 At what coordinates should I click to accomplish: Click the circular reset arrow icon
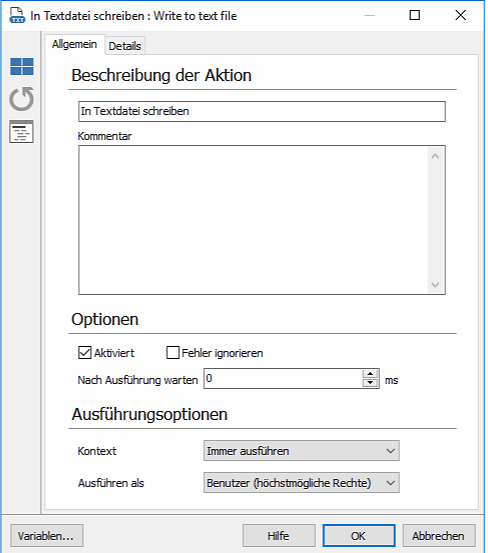click(x=22, y=99)
